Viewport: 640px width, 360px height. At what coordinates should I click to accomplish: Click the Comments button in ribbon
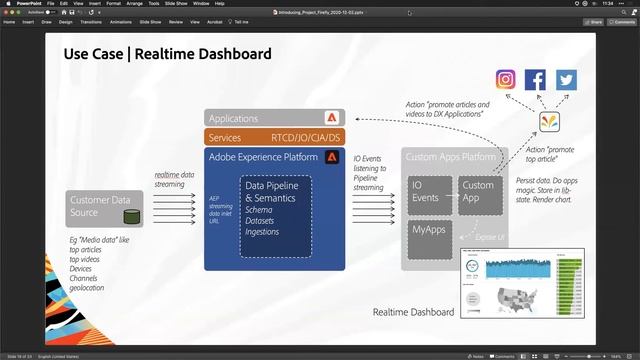[x=622, y=22]
